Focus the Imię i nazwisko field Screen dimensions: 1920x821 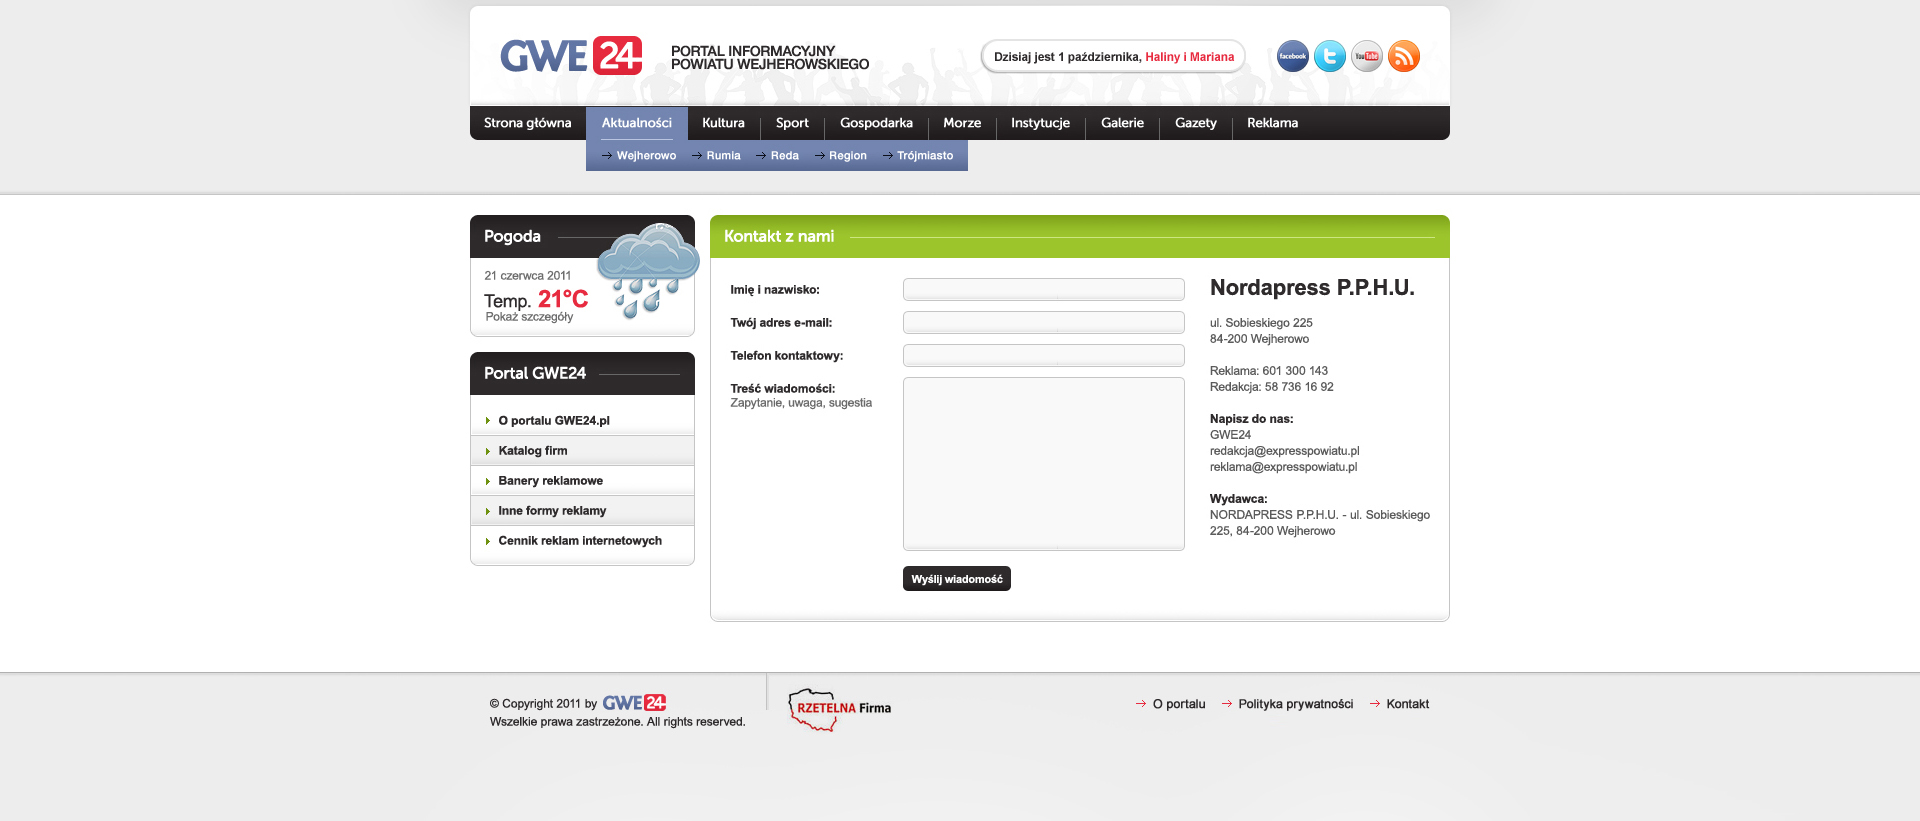[1043, 289]
